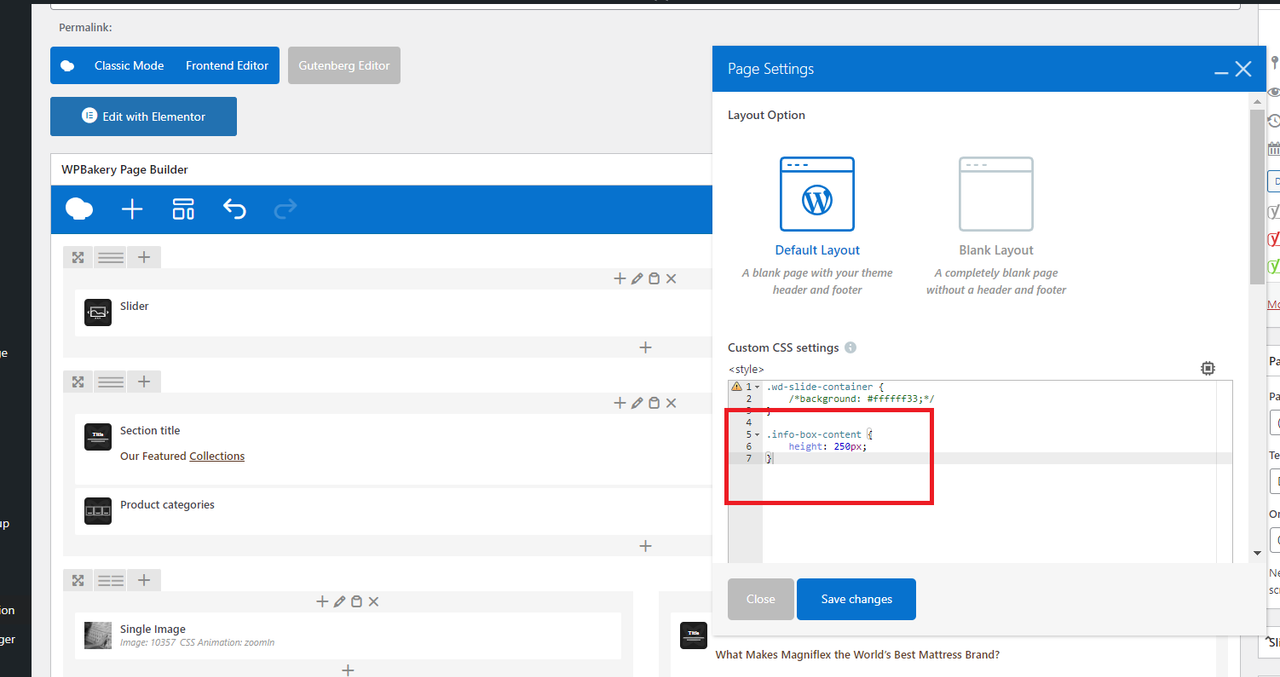Screen dimensions: 1280x677
Task: Collapse code fold arrow on line 5
Action: pyautogui.click(x=758, y=435)
